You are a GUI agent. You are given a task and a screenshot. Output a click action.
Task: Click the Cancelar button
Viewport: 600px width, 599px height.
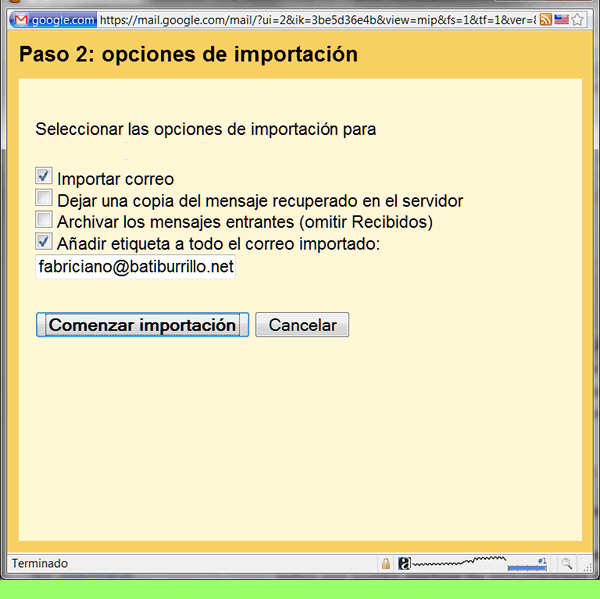coord(302,325)
